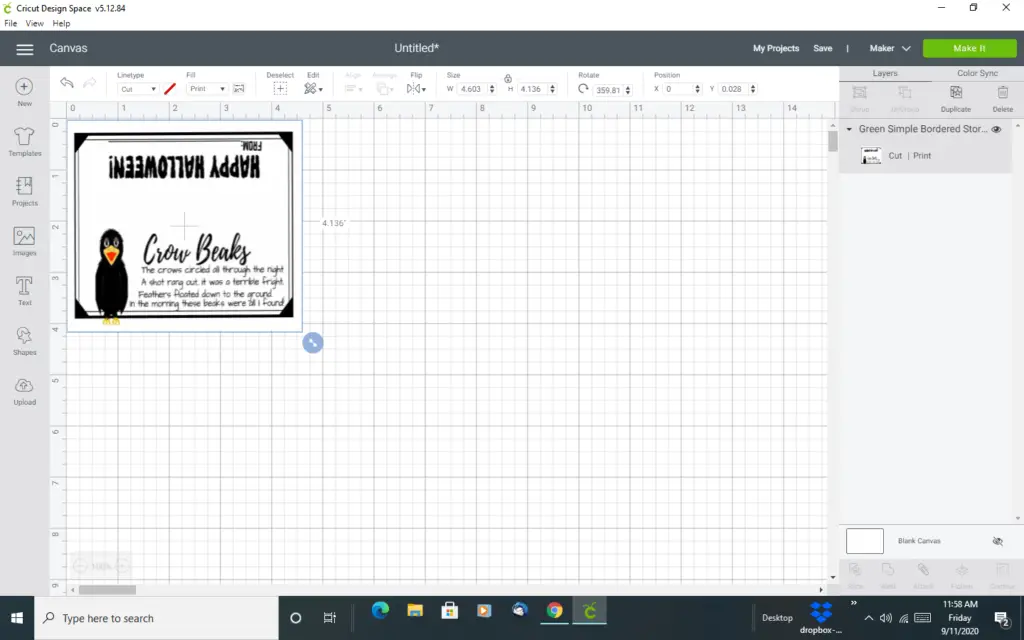Undo the last action
The image size is (1024, 640).
click(67, 83)
